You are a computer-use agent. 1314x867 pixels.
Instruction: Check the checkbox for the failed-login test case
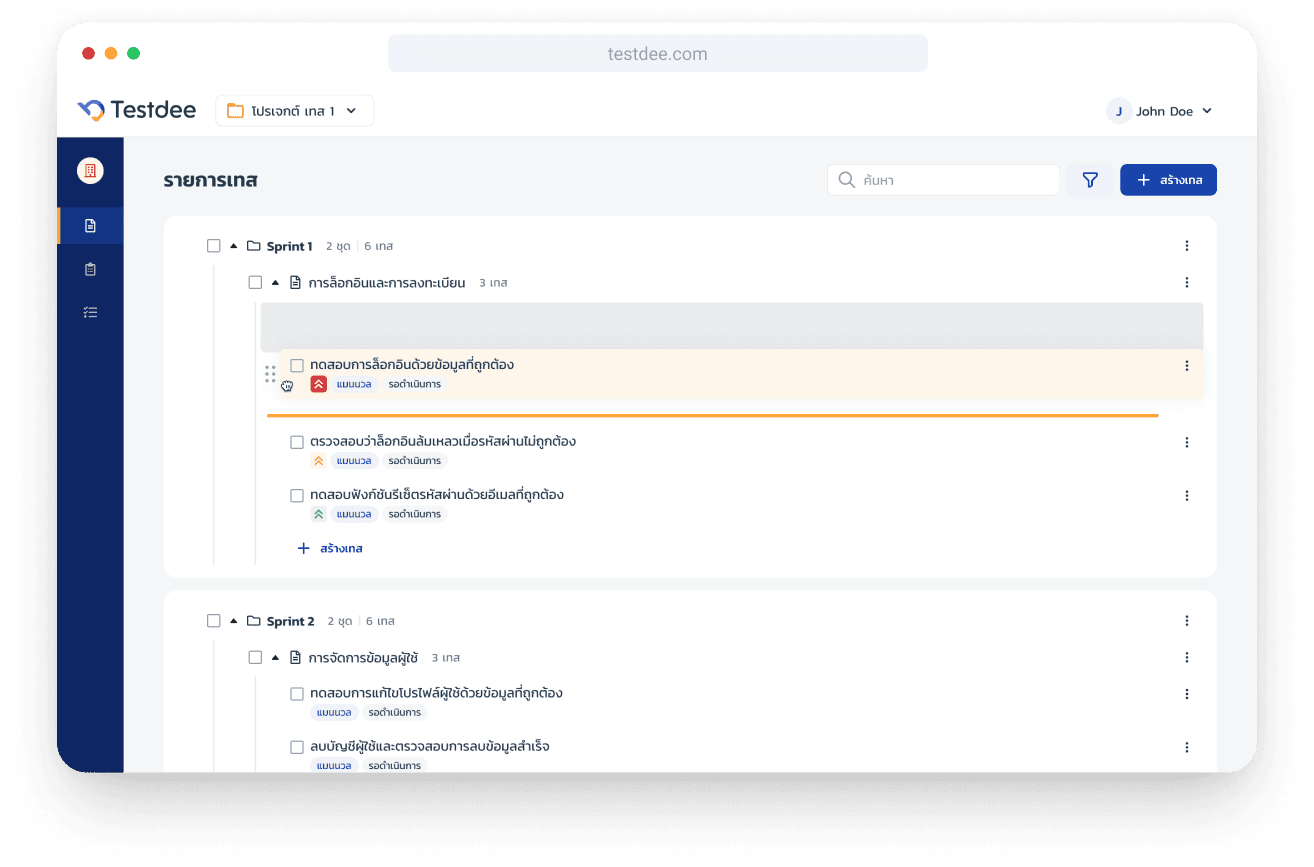point(297,441)
